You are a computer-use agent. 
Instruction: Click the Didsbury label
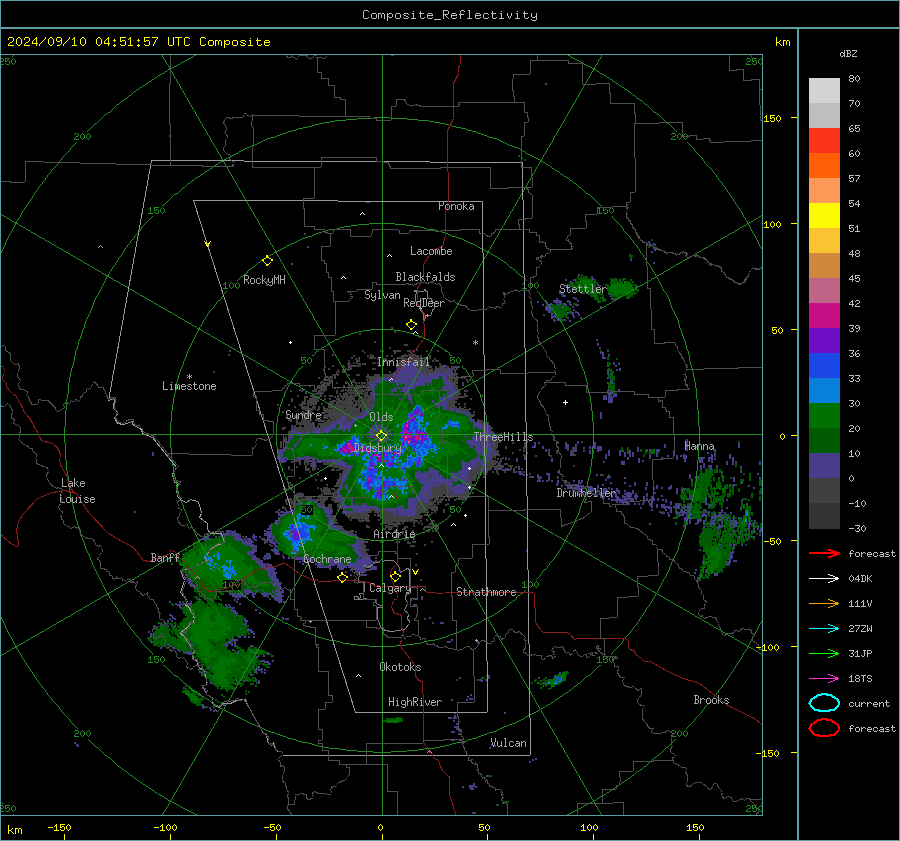tap(378, 448)
